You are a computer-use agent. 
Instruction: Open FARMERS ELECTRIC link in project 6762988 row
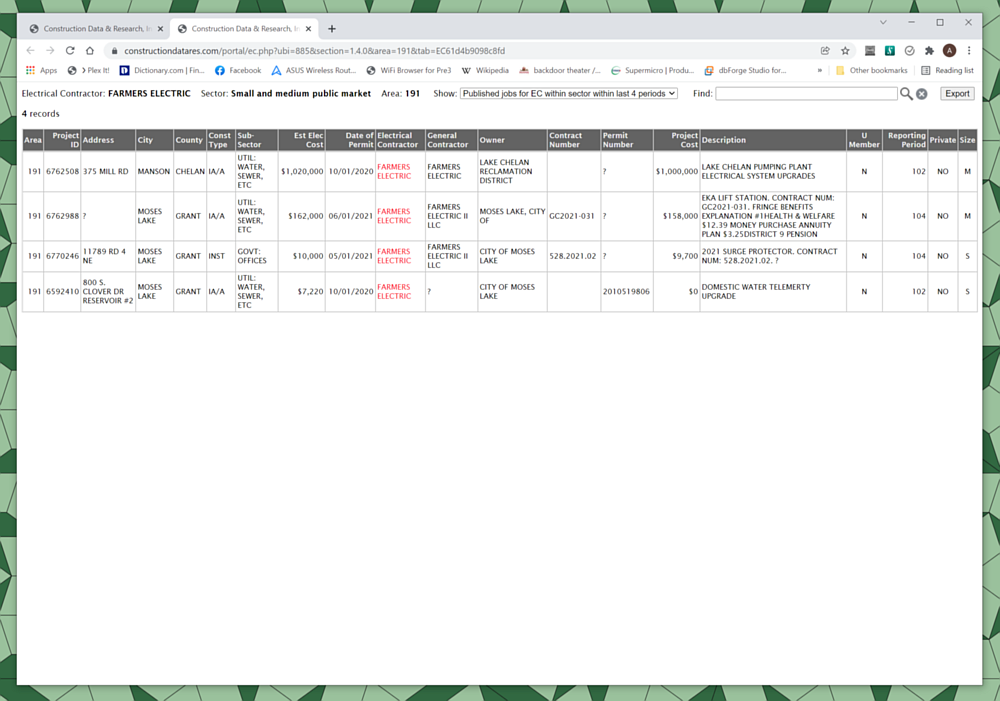point(394,216)
